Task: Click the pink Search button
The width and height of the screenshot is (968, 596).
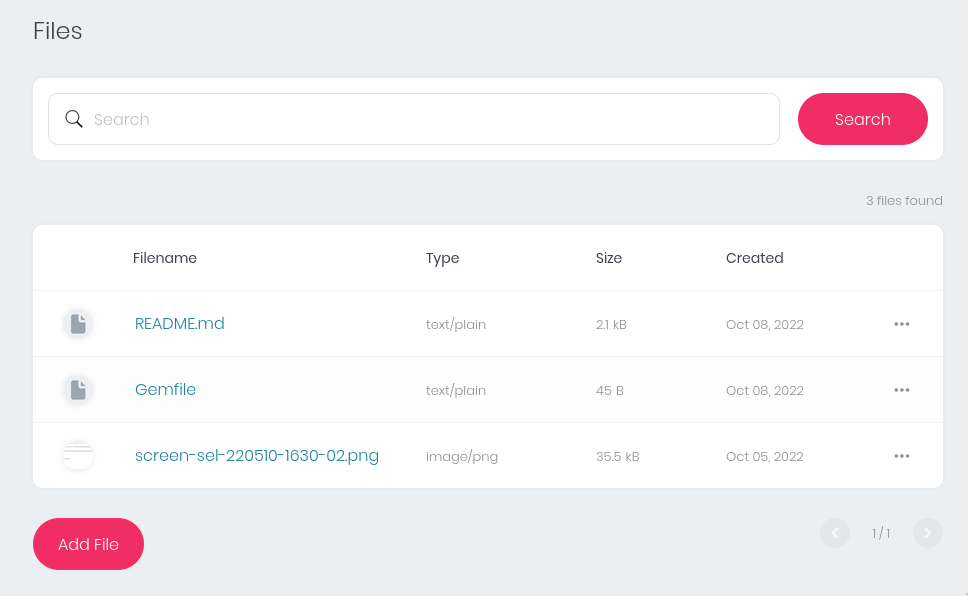Action: tap(862, 119)
